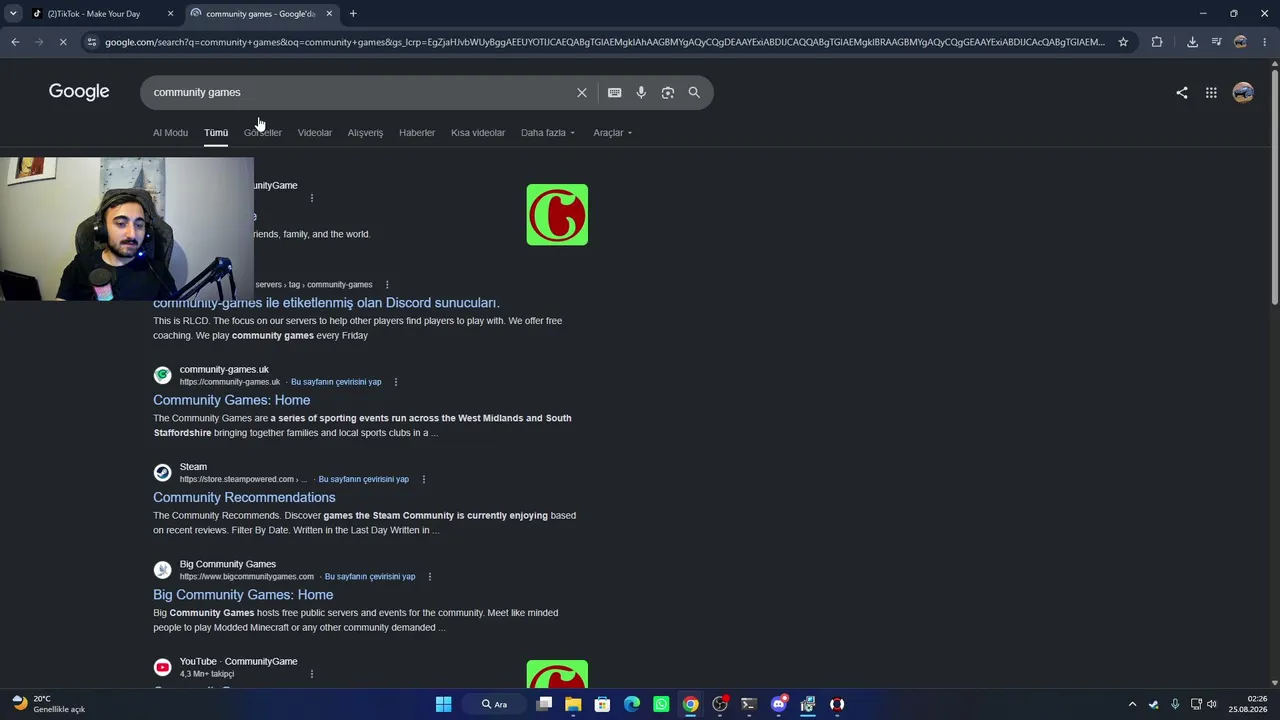Screen dimensions: 1280x720
Task: Bookmark this page with the star icon
Action: pyautogui.click(x=1123, y=42)
